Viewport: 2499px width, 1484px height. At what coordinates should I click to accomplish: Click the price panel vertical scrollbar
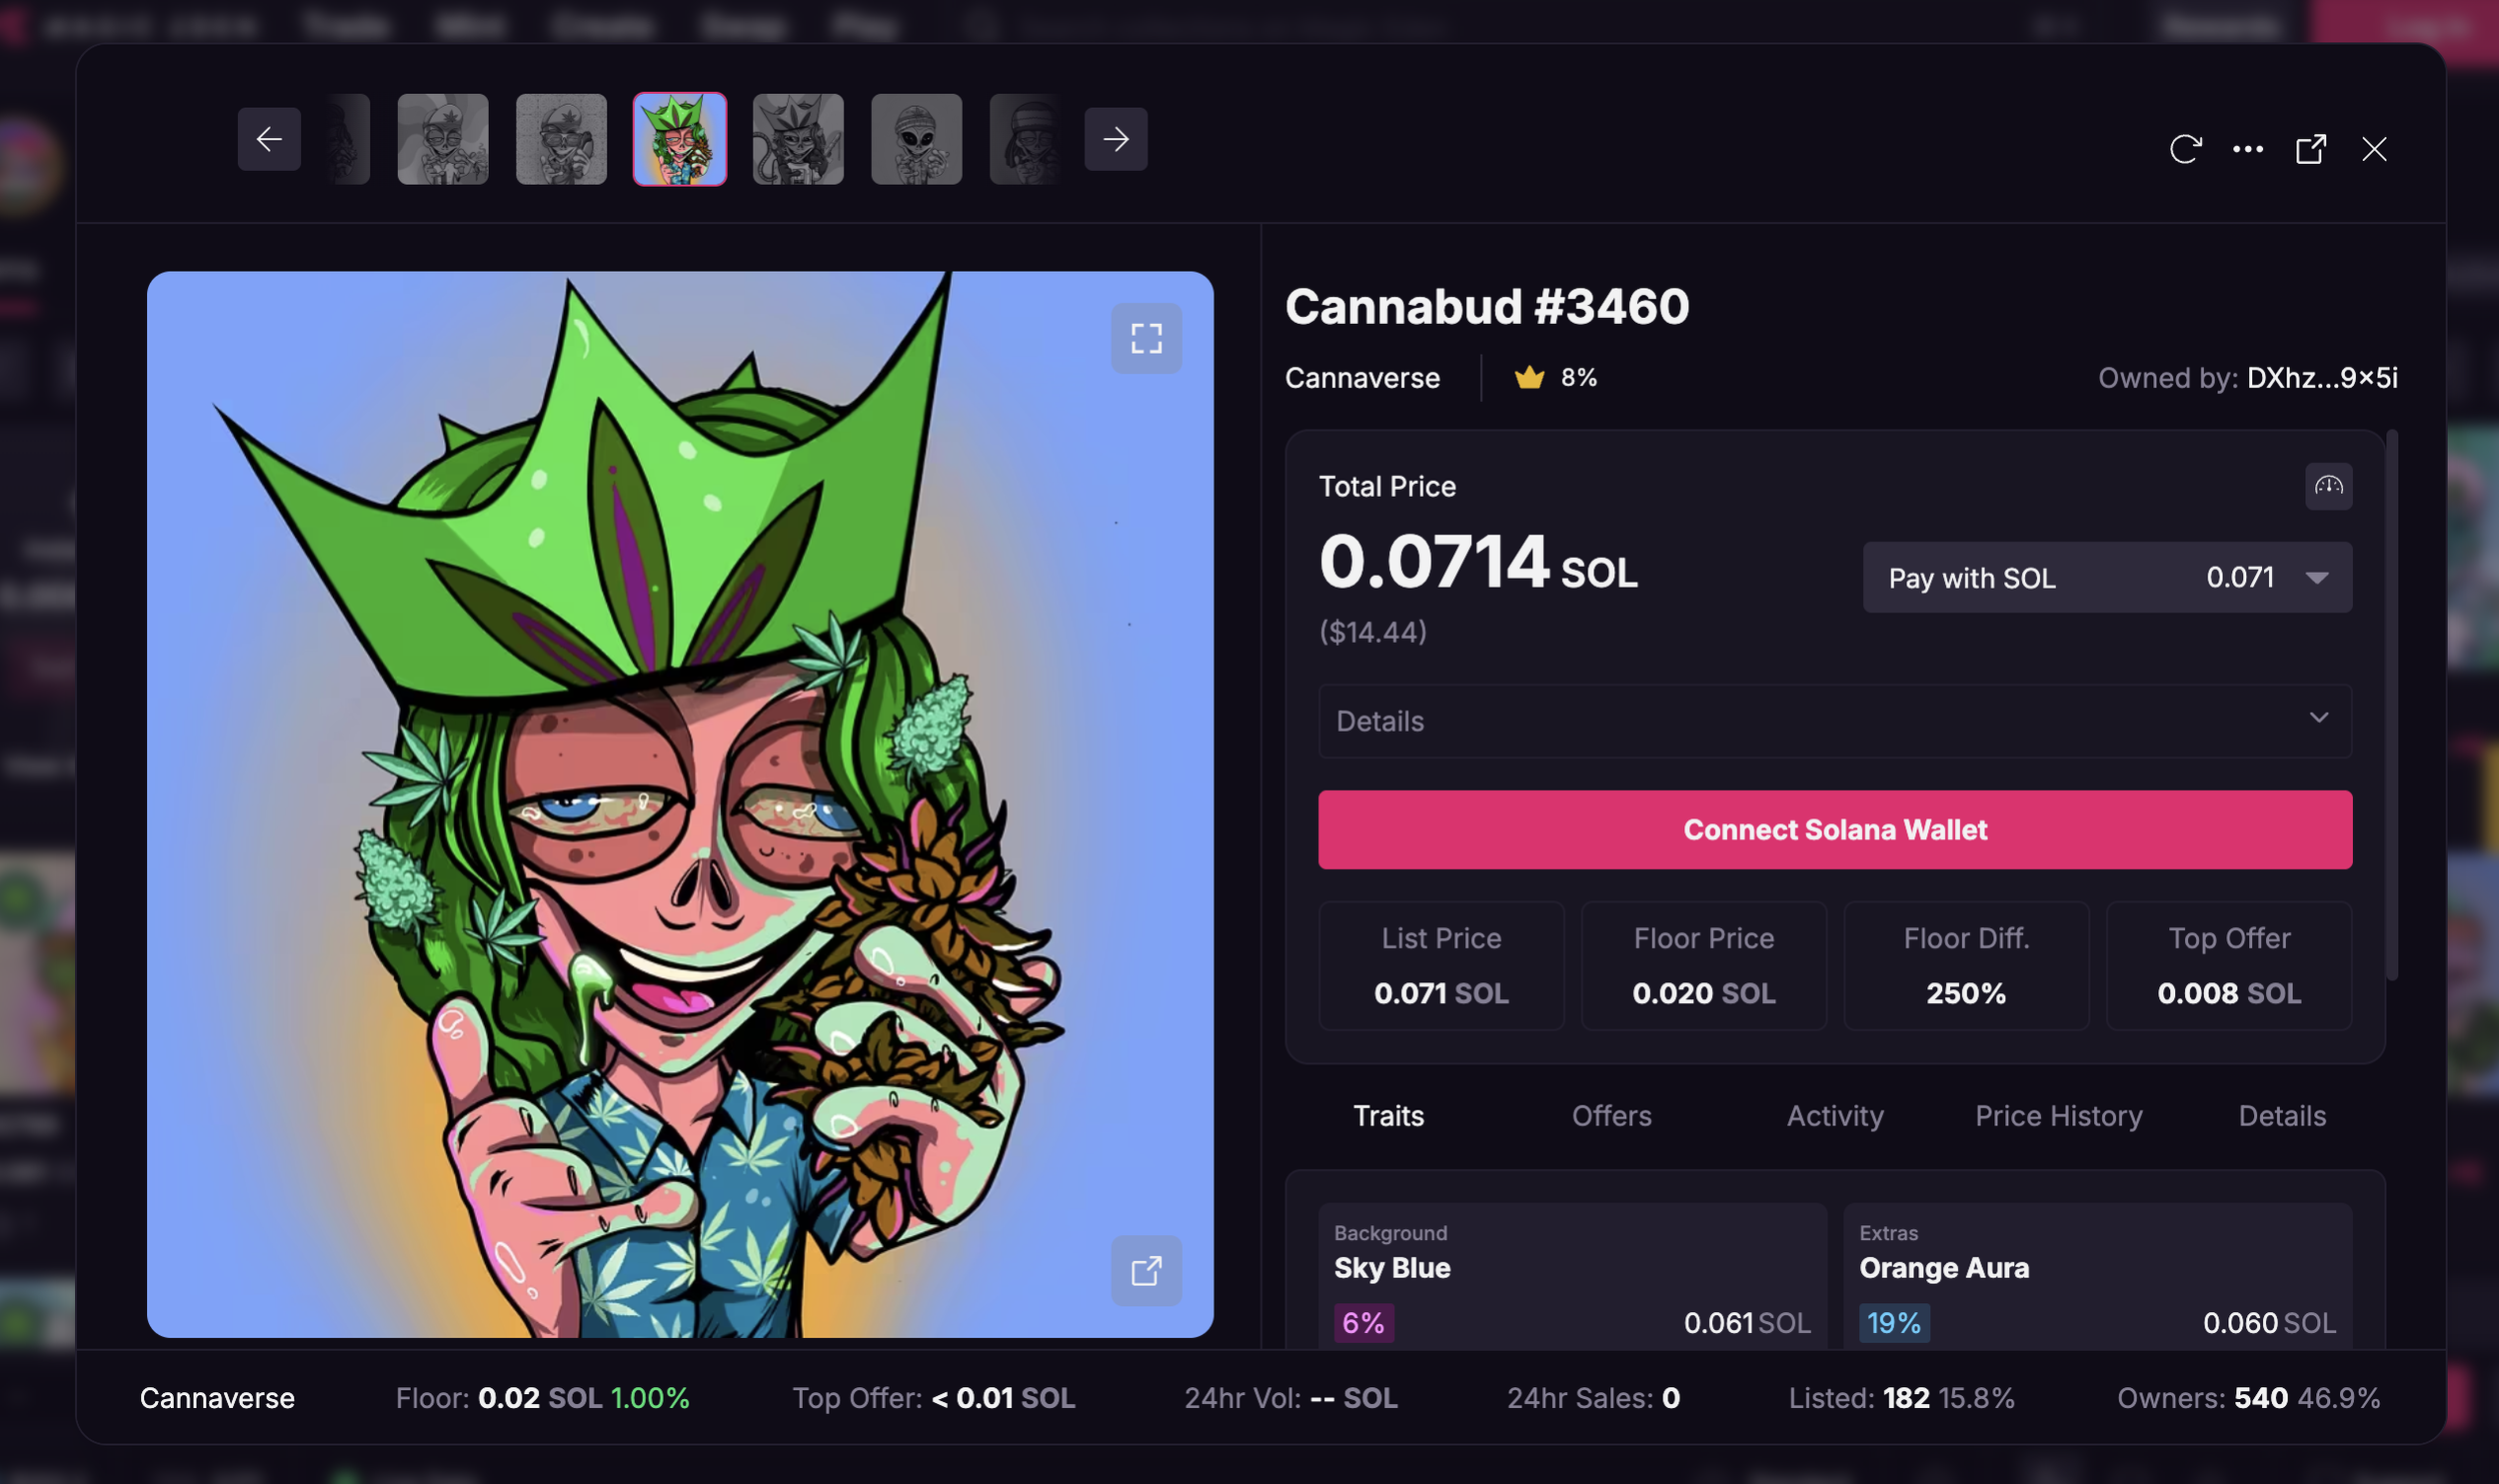click(x=2392, y=705)
